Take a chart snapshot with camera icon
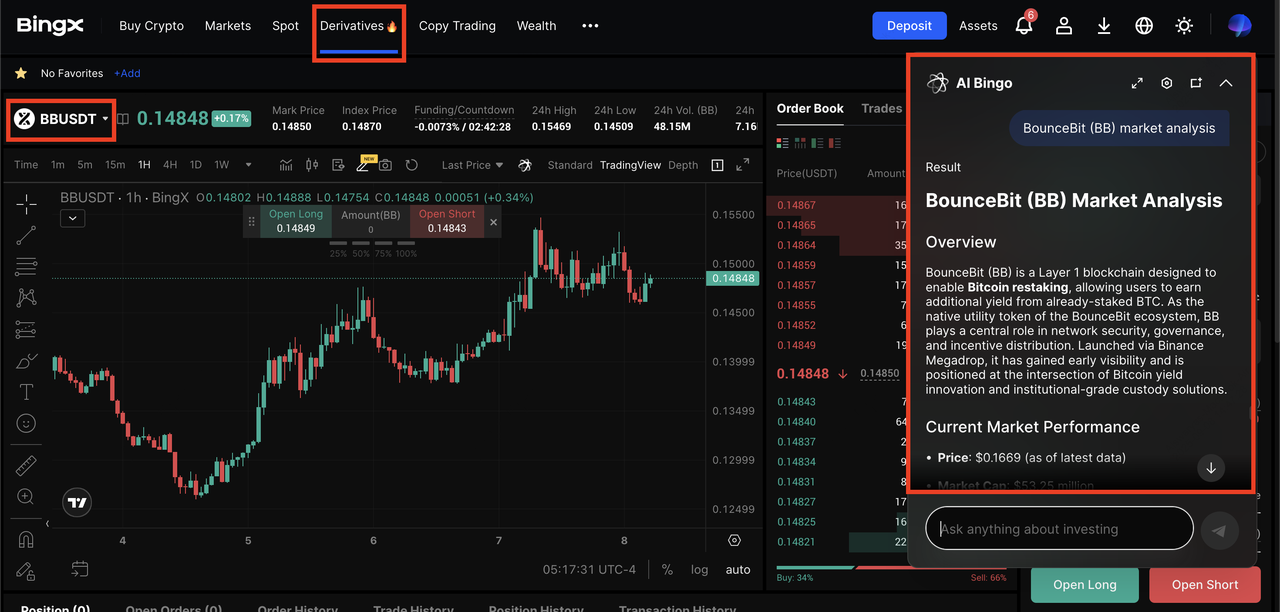The width and height of the screenshot is (1280, 612). click(385, 165)
